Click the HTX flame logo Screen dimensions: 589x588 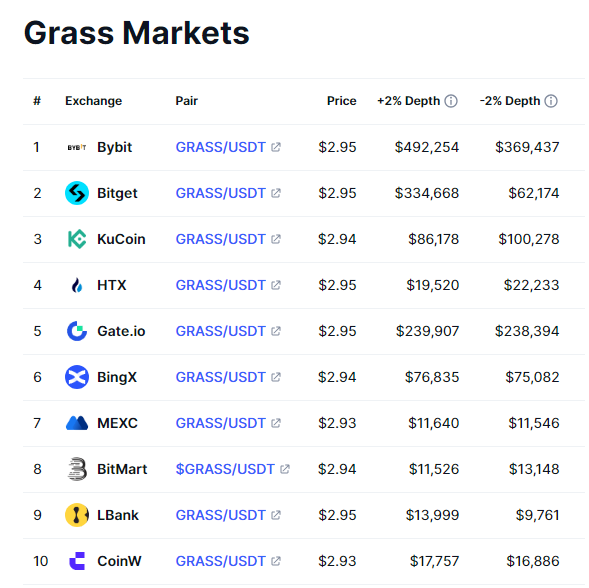click(77, 285)
